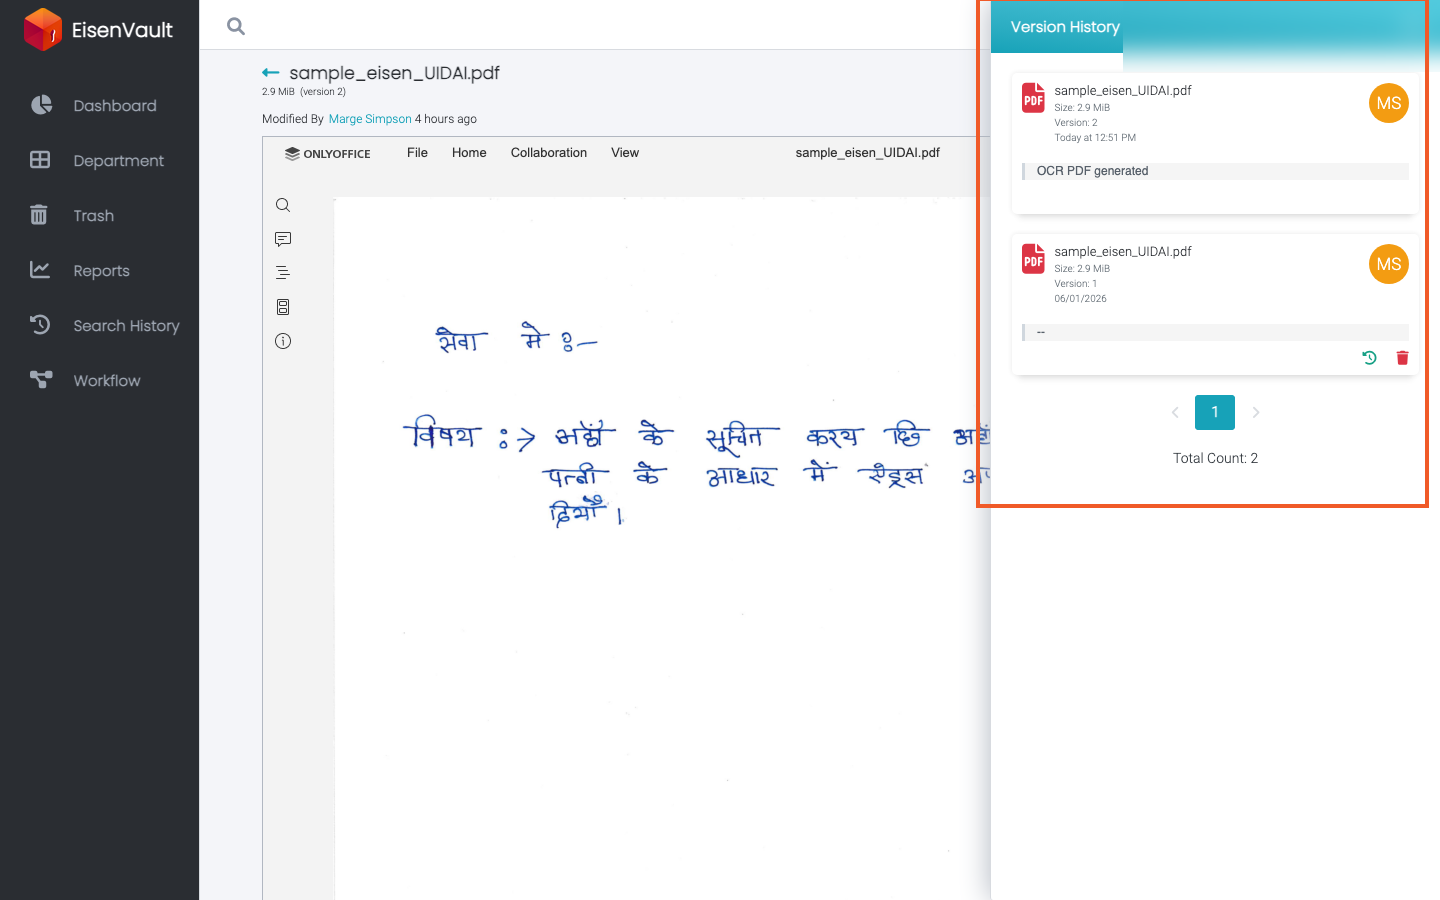Restore Version 1 using green revert icon

pyautogui.click(x=1370, y=358)
